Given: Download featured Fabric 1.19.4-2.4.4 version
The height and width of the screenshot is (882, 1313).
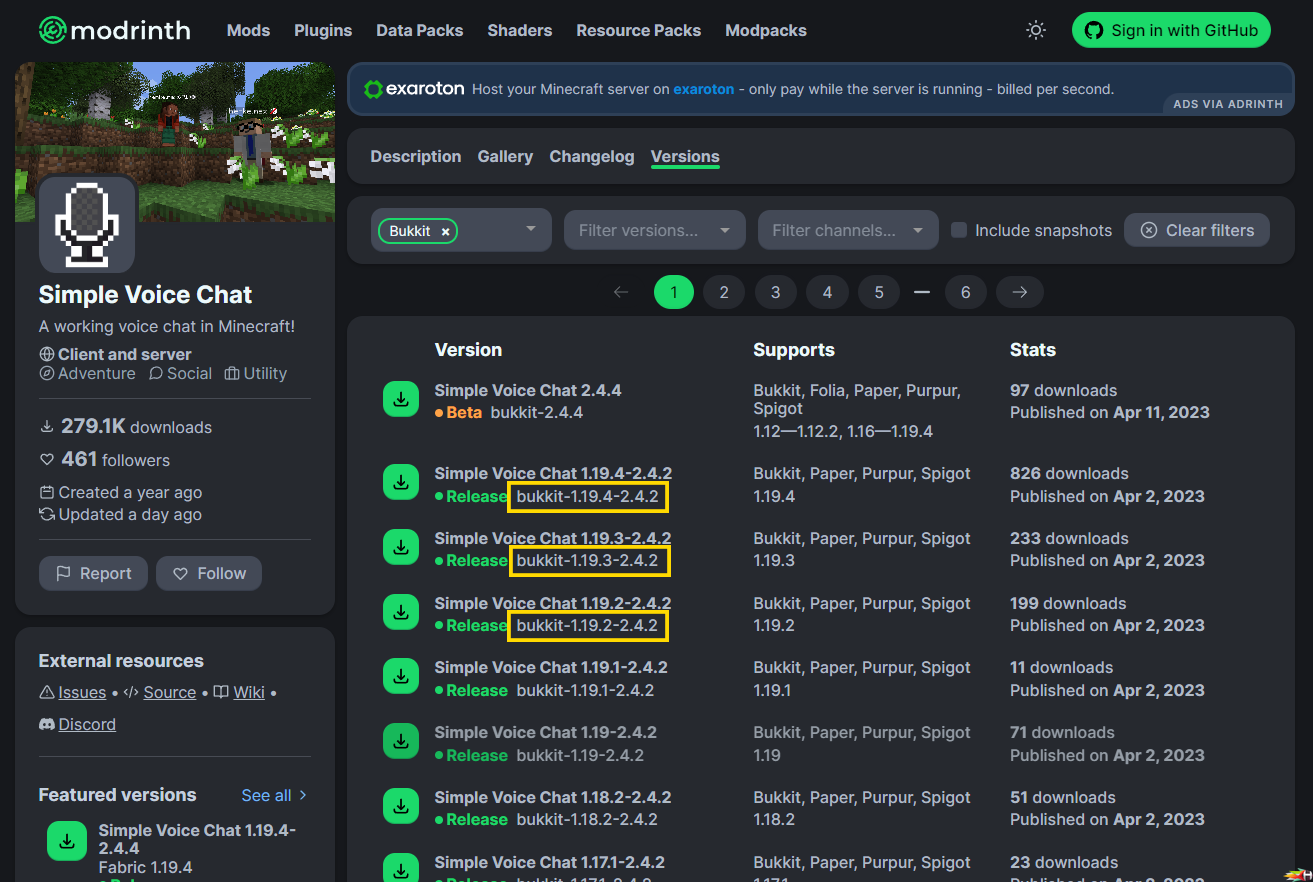Looking at the screenshot, I should coord(67,841).
